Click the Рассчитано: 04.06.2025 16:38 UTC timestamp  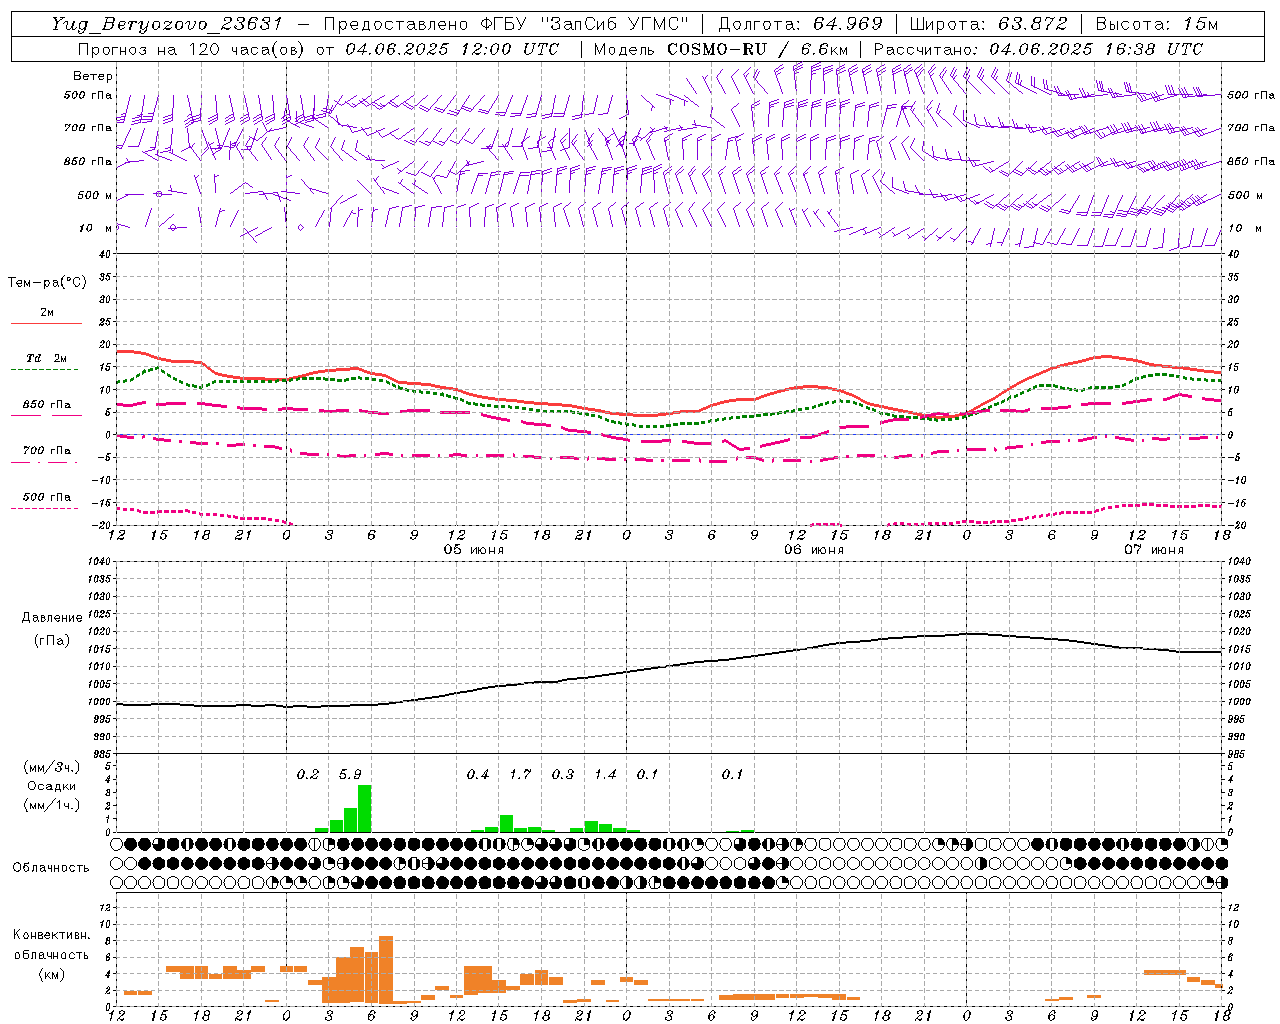coord(1038,49)
